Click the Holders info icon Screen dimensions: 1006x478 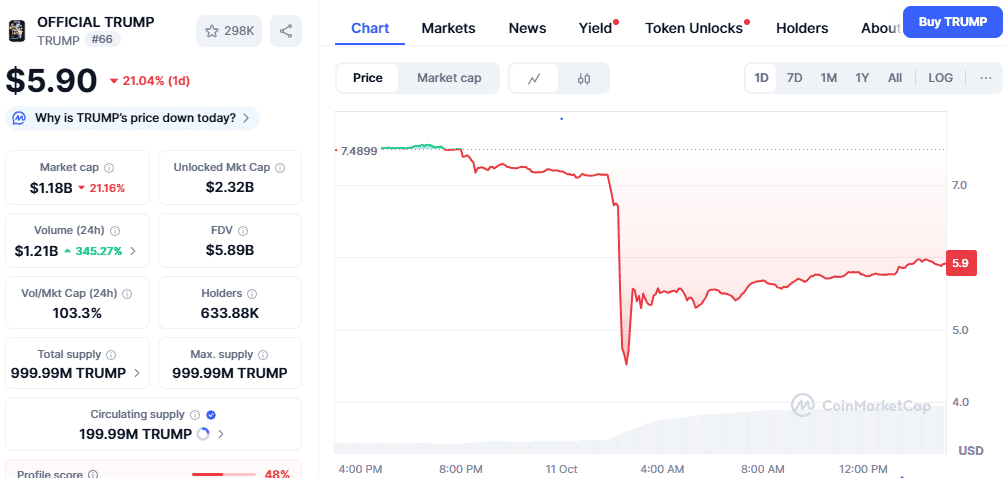(251, 294)
